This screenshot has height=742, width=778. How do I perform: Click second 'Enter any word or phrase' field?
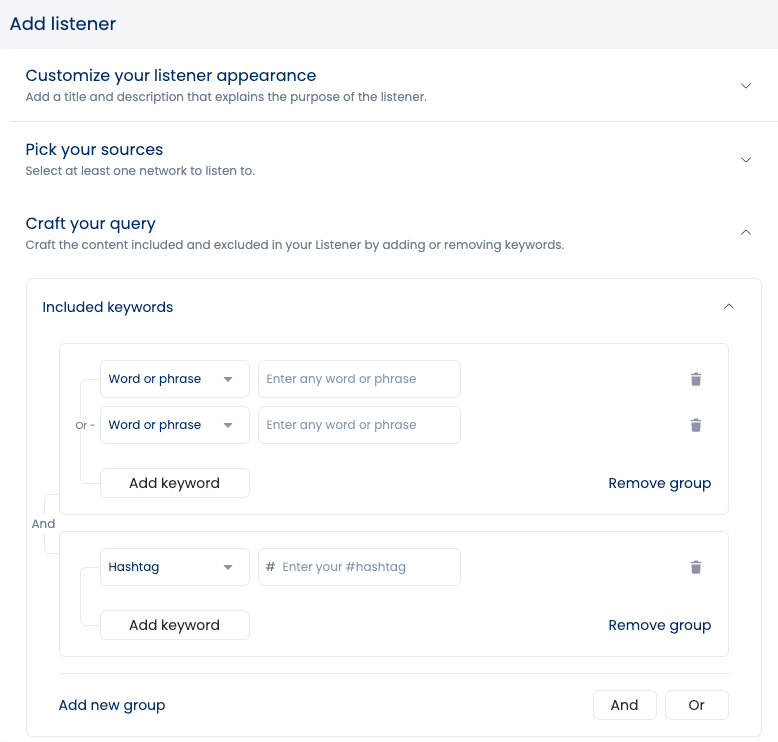(359, 425)
